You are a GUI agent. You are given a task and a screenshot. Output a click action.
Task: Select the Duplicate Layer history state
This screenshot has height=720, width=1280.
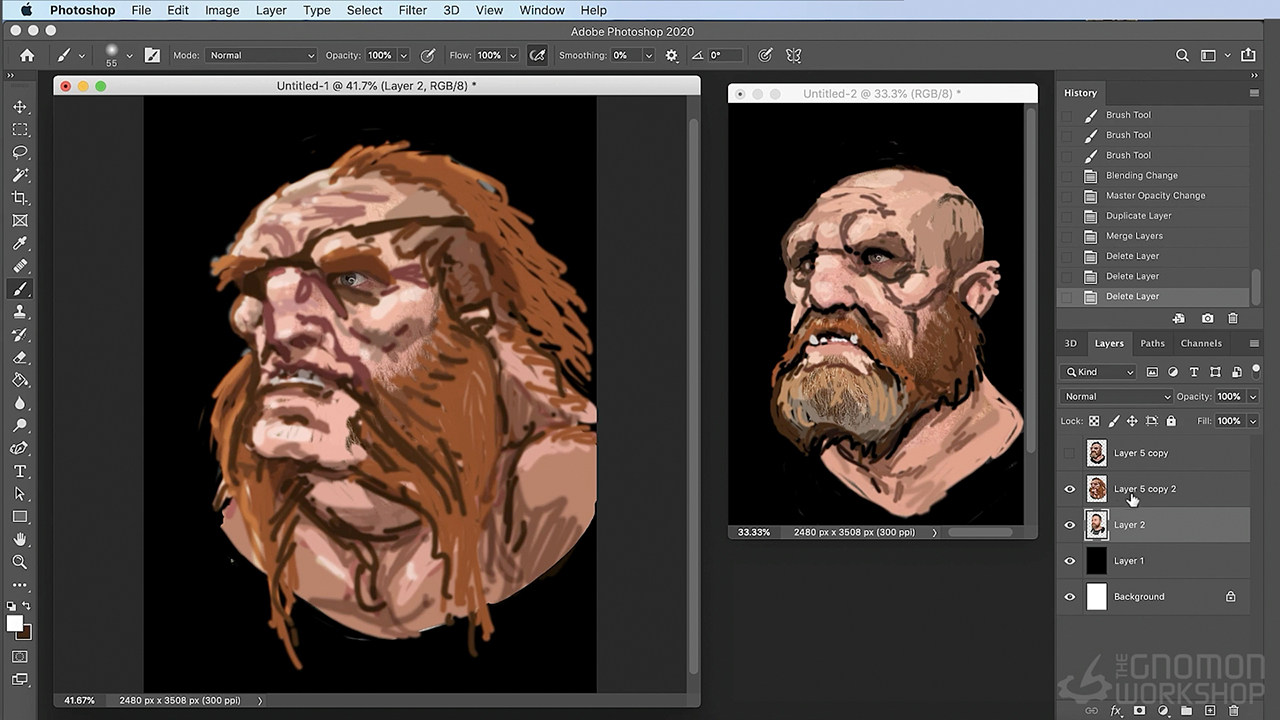click(1138, 216)
